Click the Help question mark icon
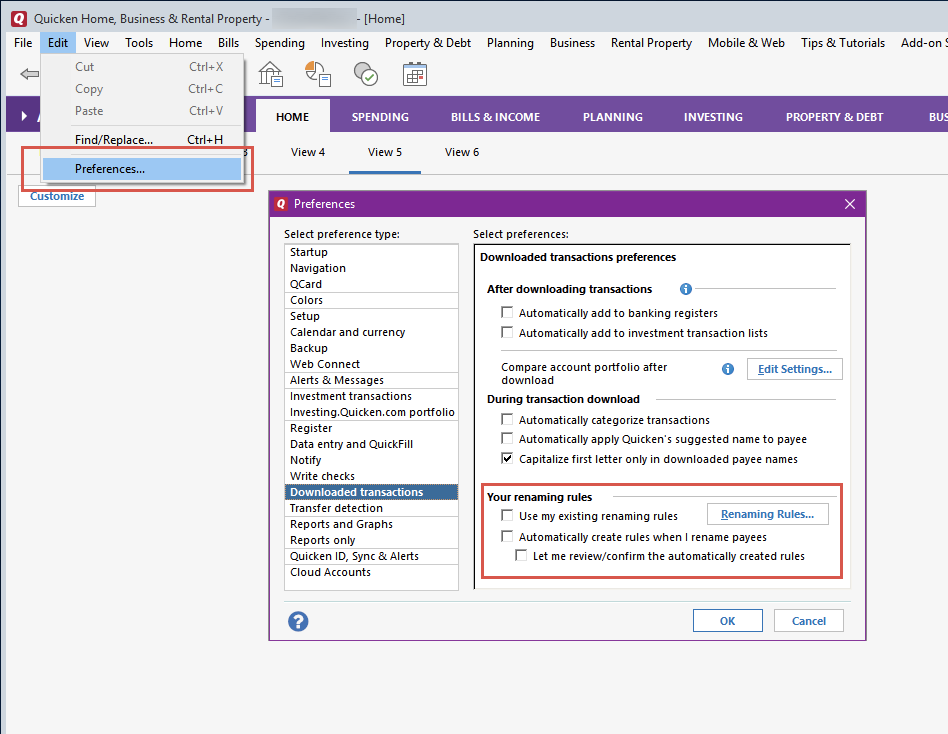Image resolution: width=948 pixels, height=734 pixels. pos(298,621)
